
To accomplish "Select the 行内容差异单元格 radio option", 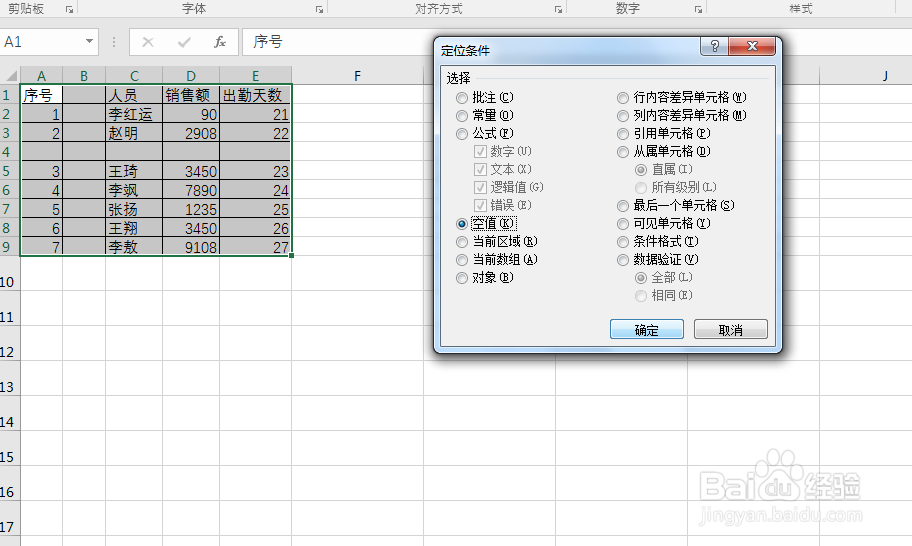I will pos(623,98).
